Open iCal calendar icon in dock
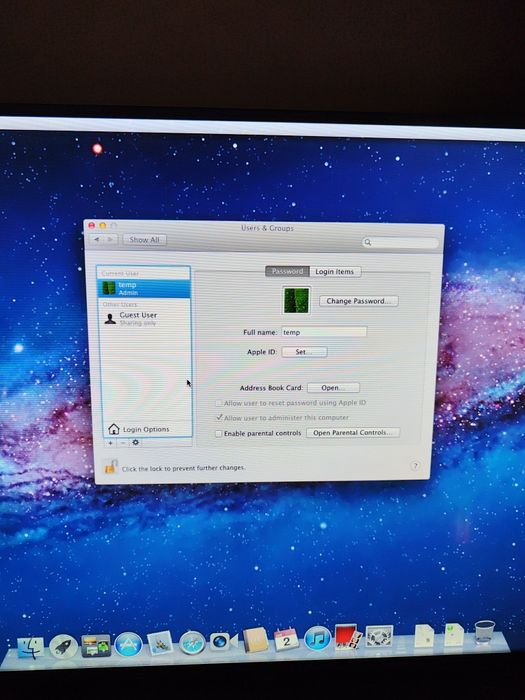 (x=286, y=639)
